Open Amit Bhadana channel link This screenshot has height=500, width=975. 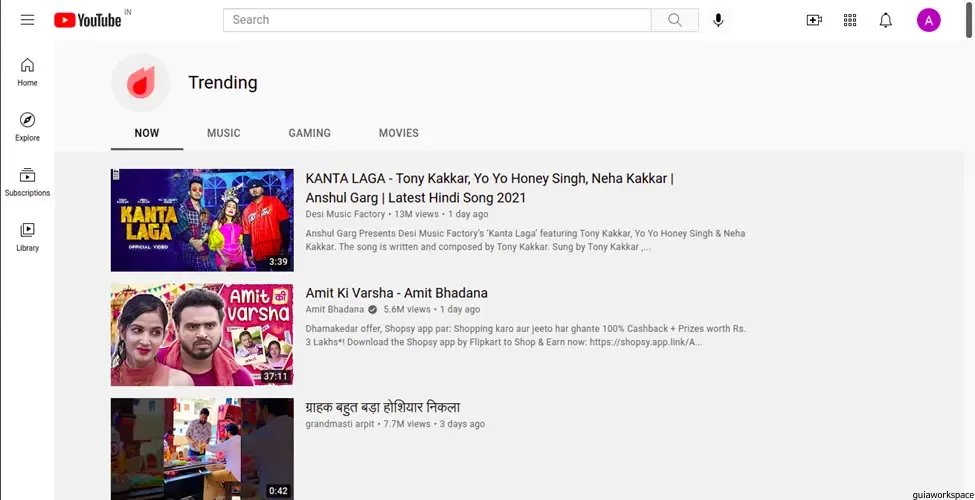335,309
